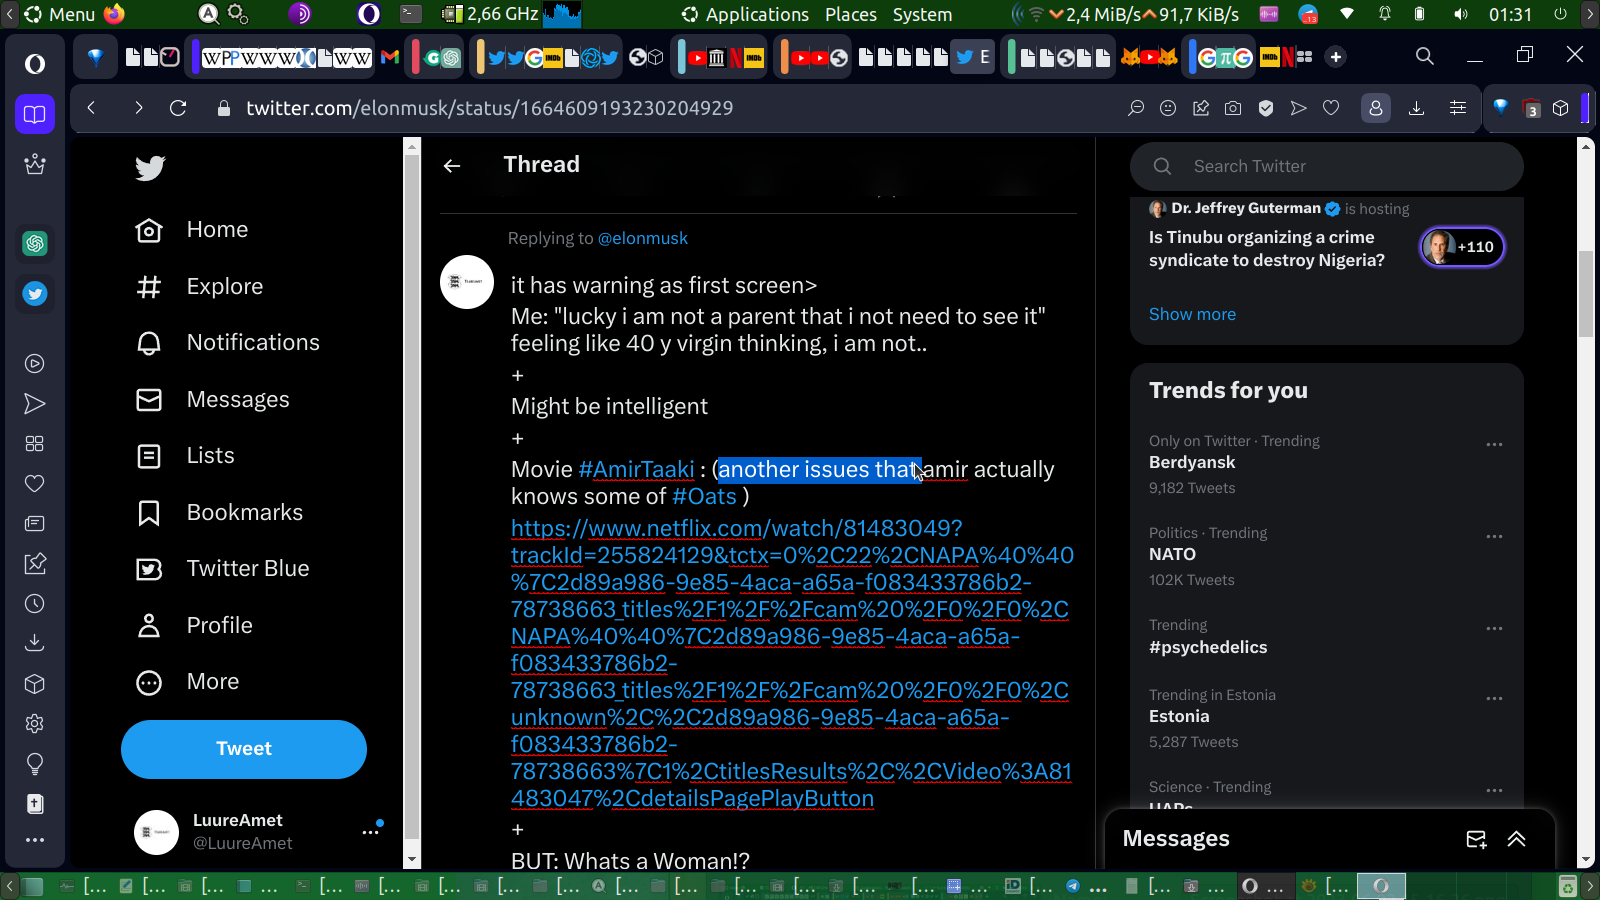Open the Twitter sidebar panel icon
The height and width of the screenshot is (900, 1600).
pos(35,294)
